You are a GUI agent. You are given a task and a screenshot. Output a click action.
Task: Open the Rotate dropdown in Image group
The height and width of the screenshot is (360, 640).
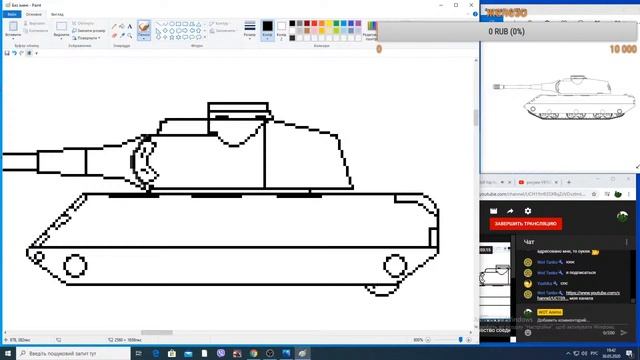point(87,38)
